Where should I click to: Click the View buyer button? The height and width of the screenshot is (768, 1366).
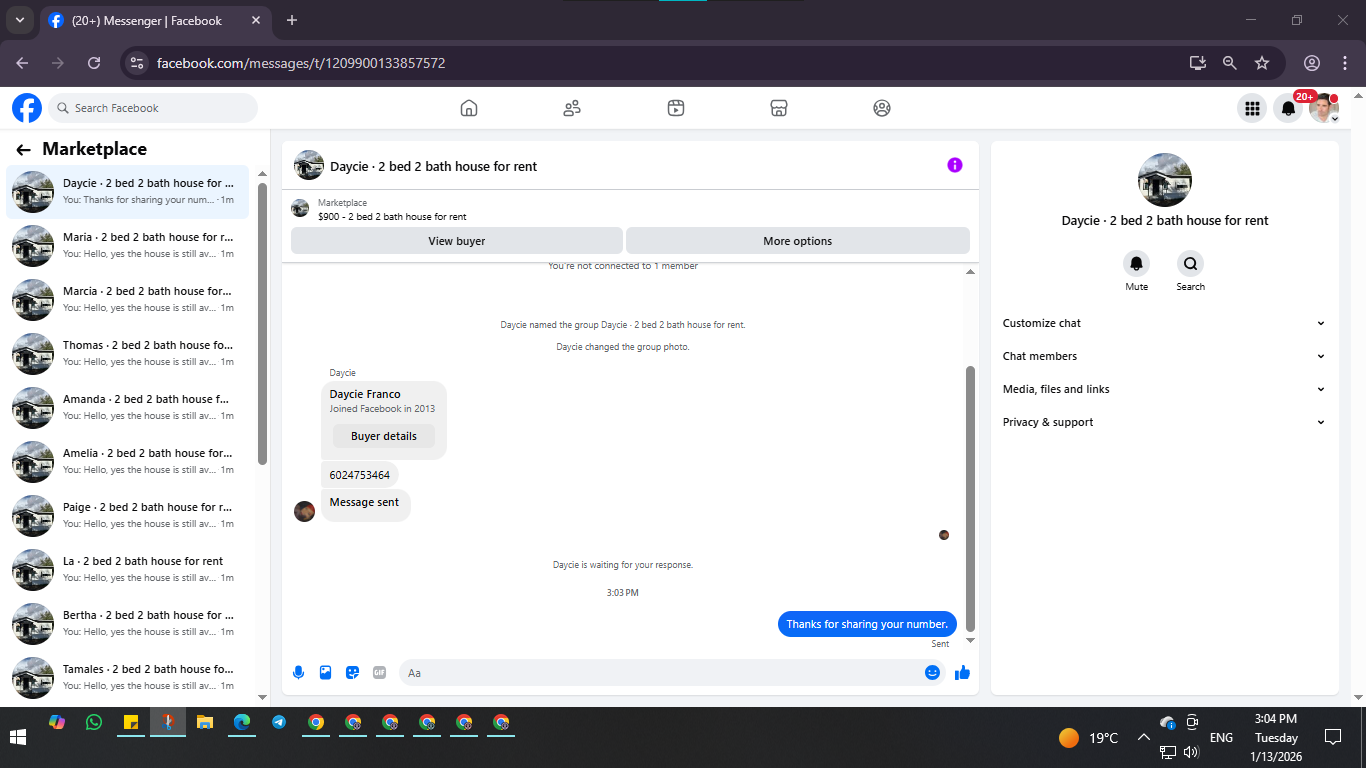pyautogui.click(x=457, y=241)
